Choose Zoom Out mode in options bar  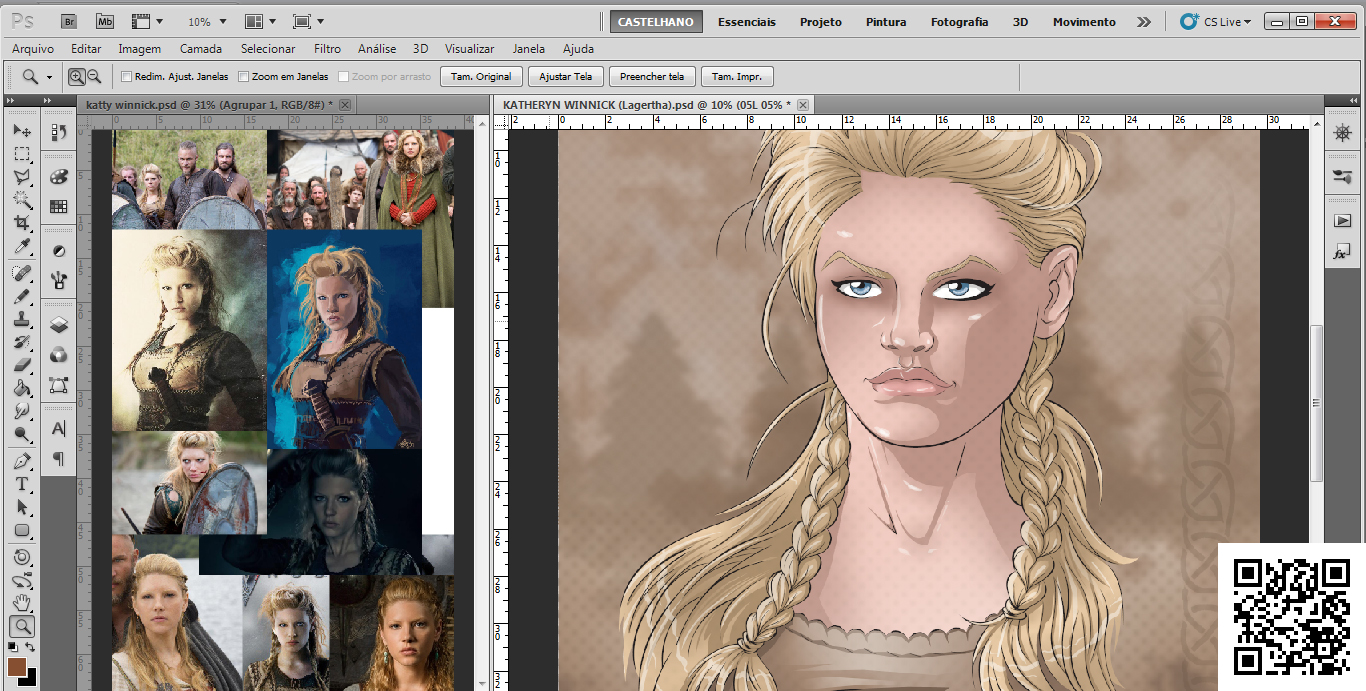[94, 76]
